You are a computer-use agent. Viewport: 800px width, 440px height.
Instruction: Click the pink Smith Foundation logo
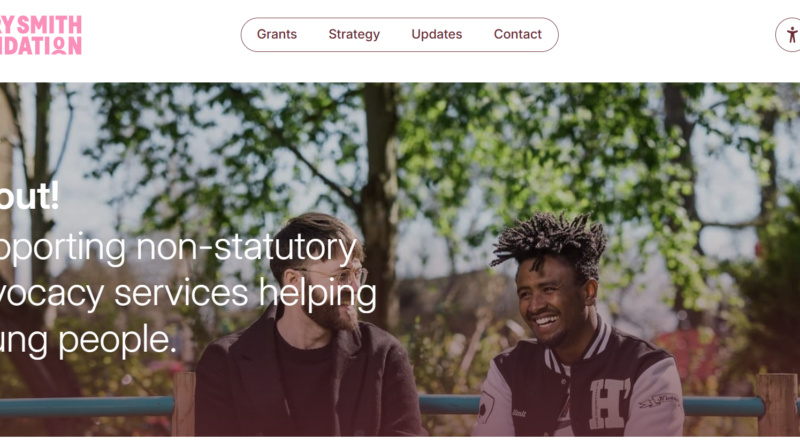click(40, 35)
